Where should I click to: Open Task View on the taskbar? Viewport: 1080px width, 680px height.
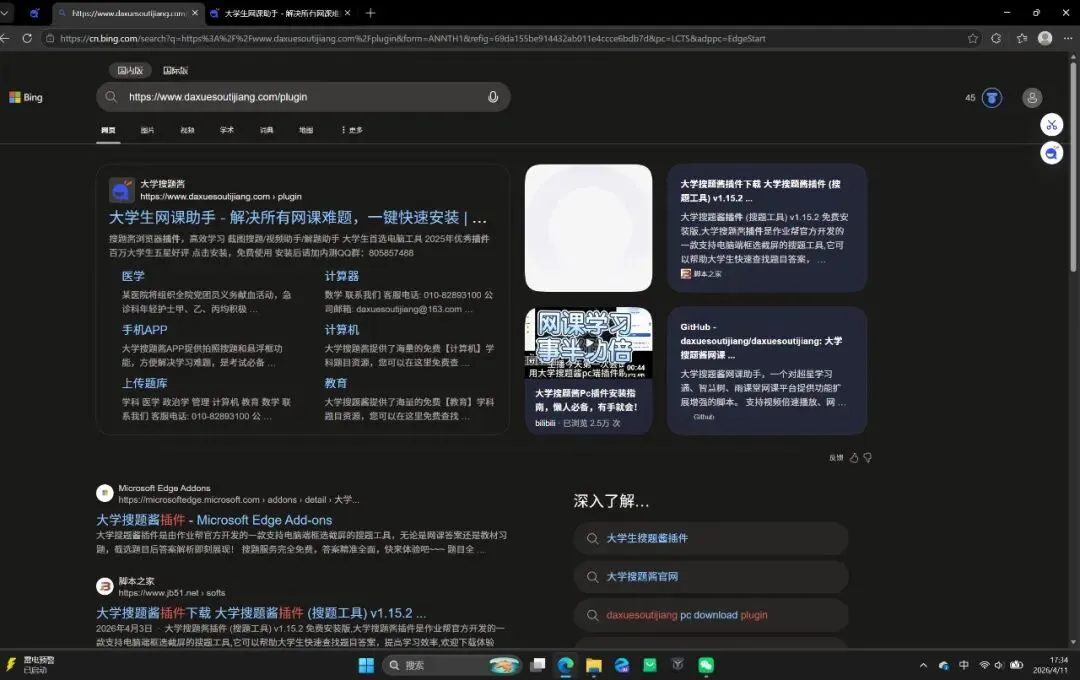click(538, 665)
